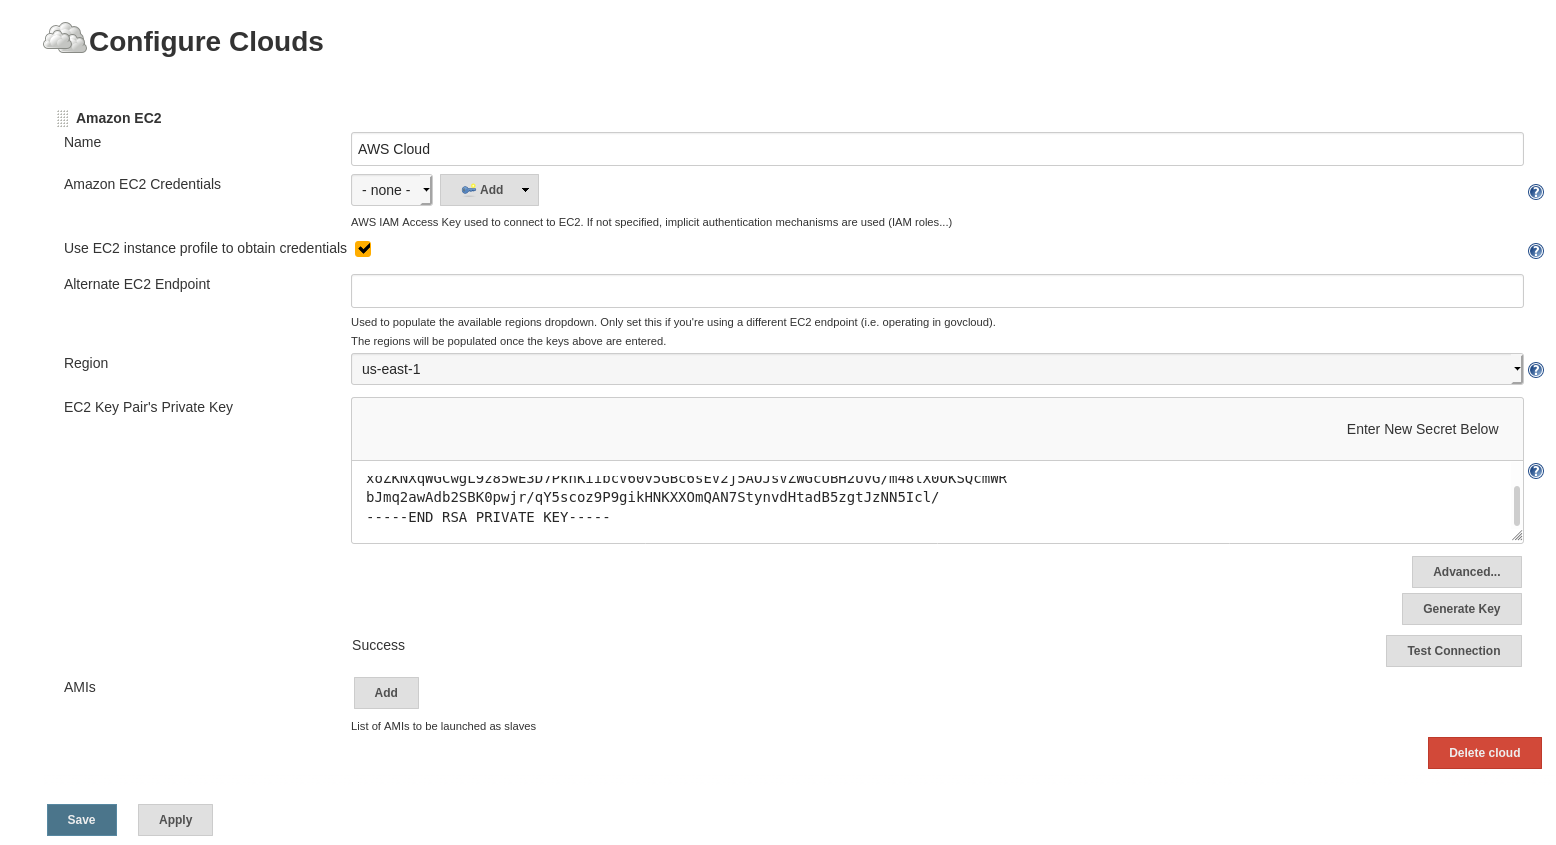Save the cloud configuration

tap(82, 820)
